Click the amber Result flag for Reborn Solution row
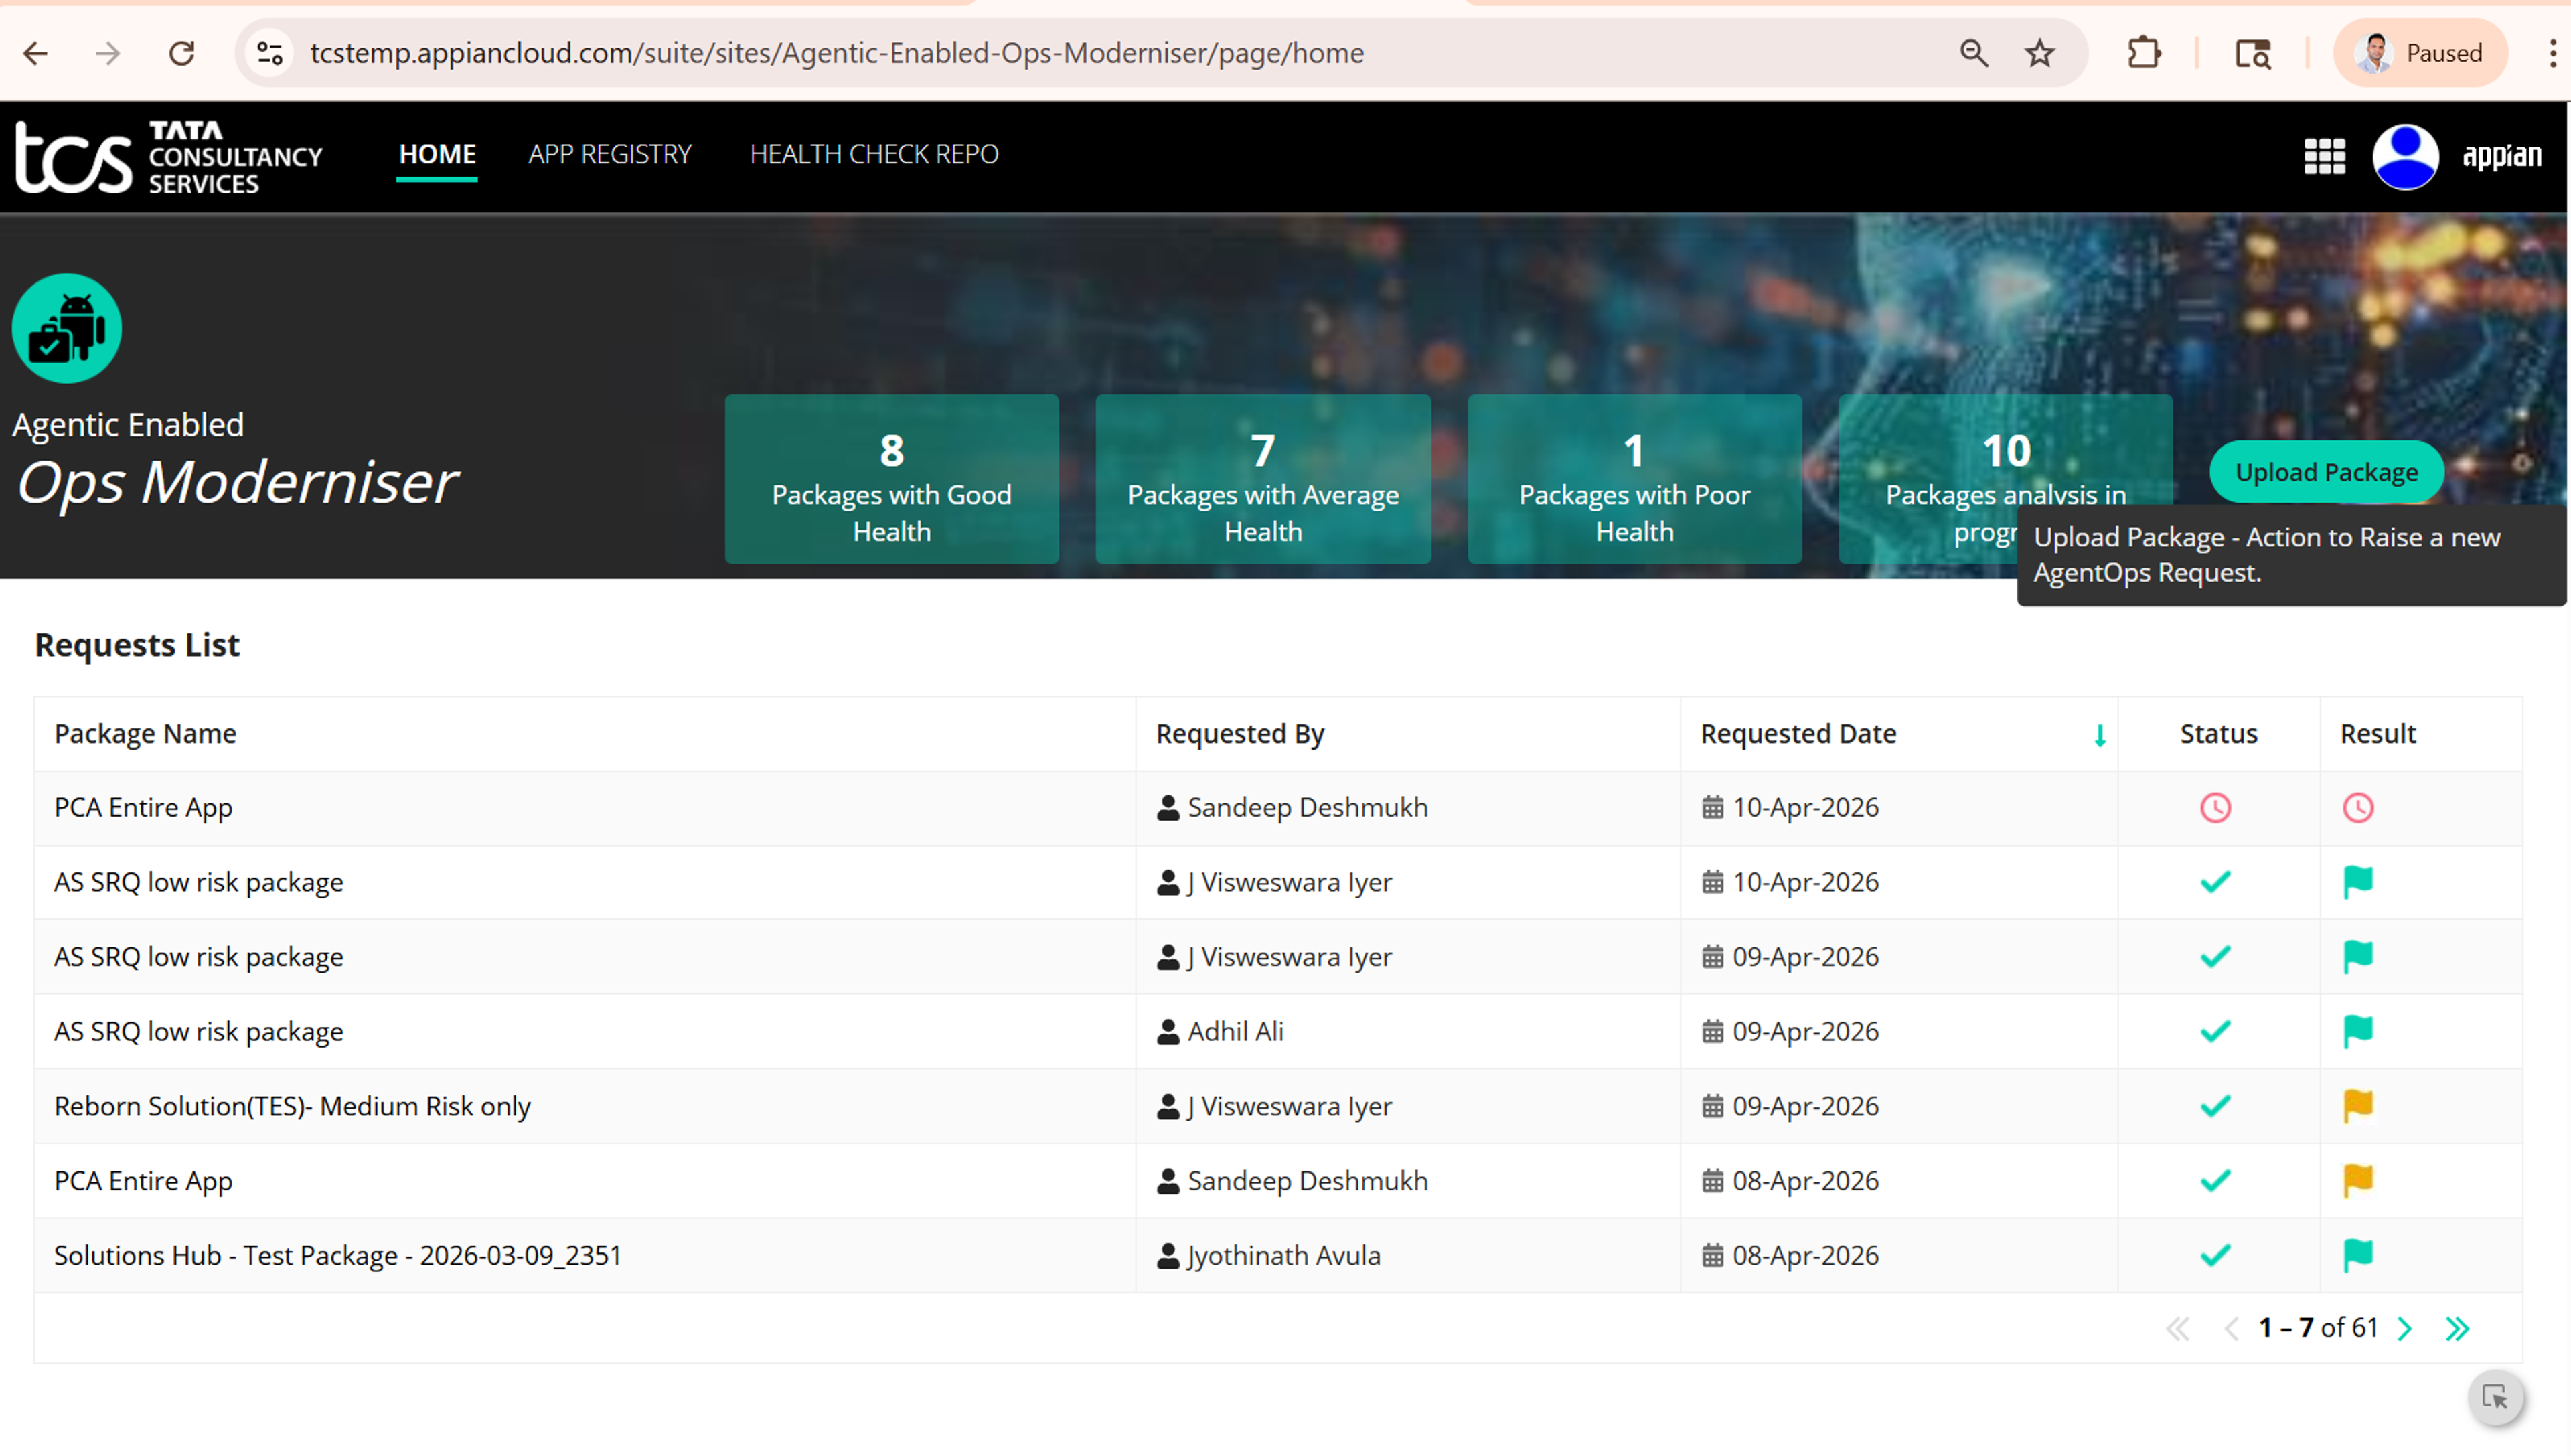 (x=2357, y=1105)
